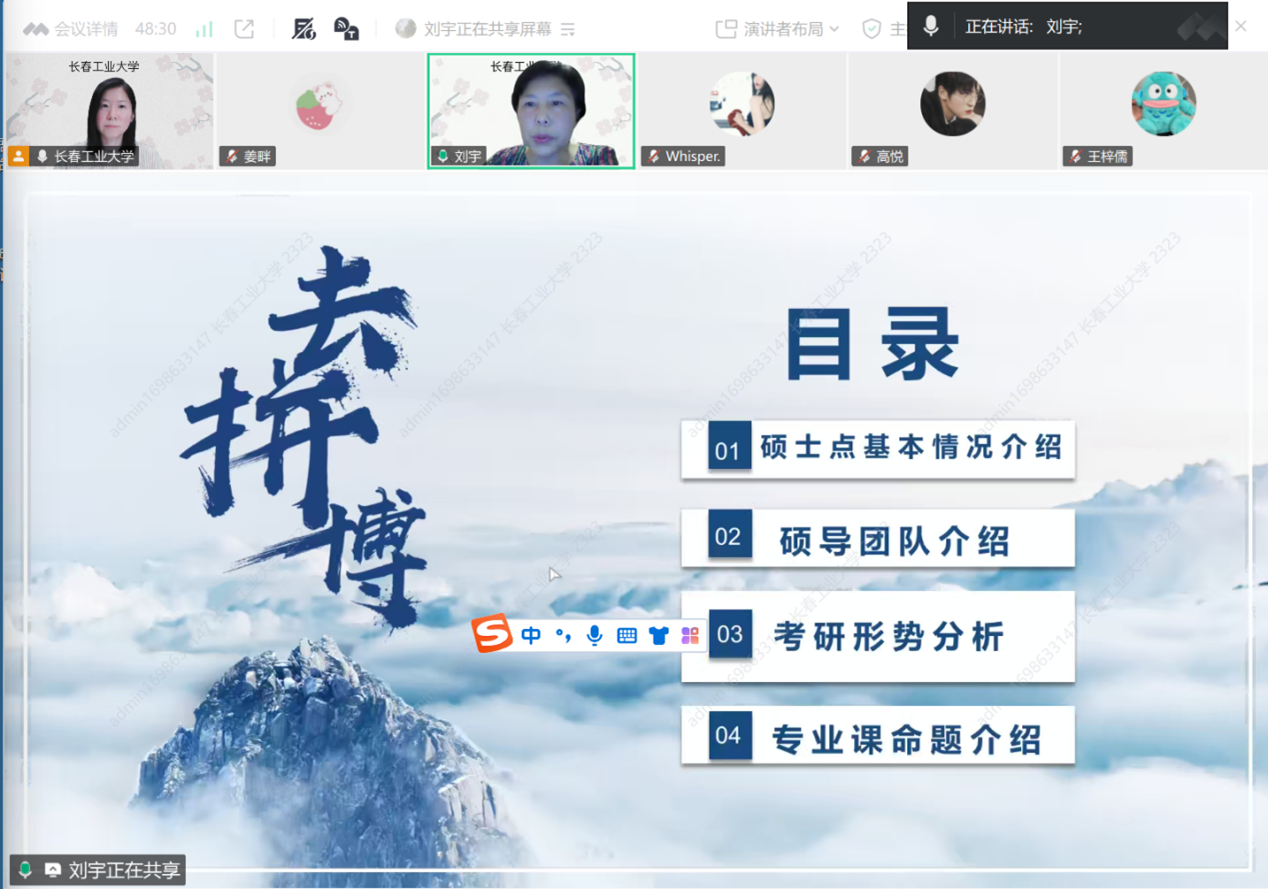Click the meeting security shield icon

[872, 29]
